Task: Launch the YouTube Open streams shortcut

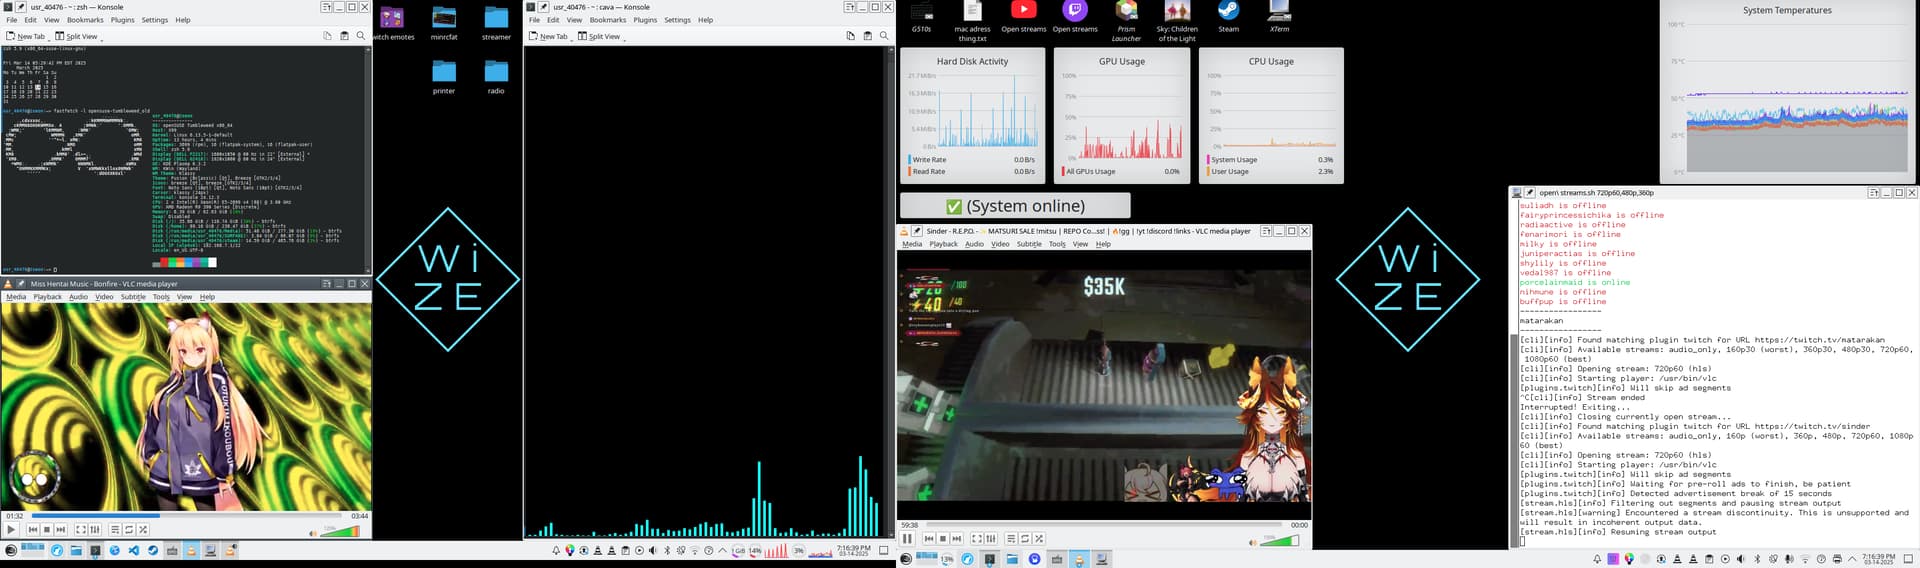Action: 1023,17
